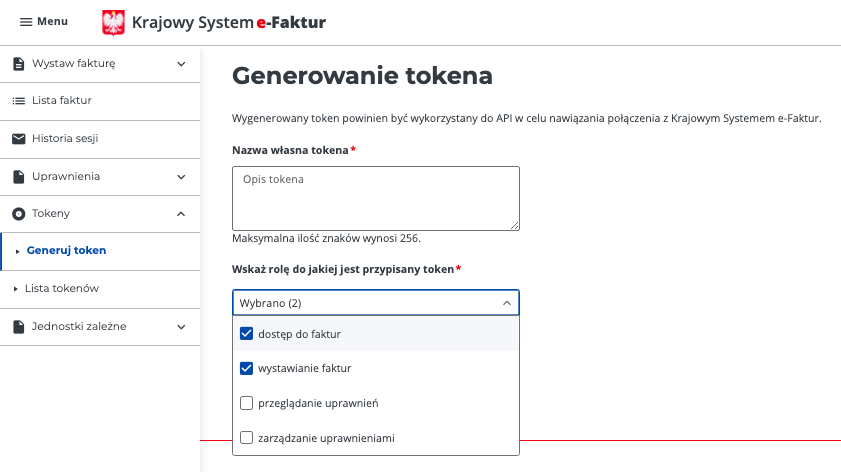Expand the Wystaw fakturę chevron
The image size is (841, 472).
pyautogui.click(x=181, y=64)
